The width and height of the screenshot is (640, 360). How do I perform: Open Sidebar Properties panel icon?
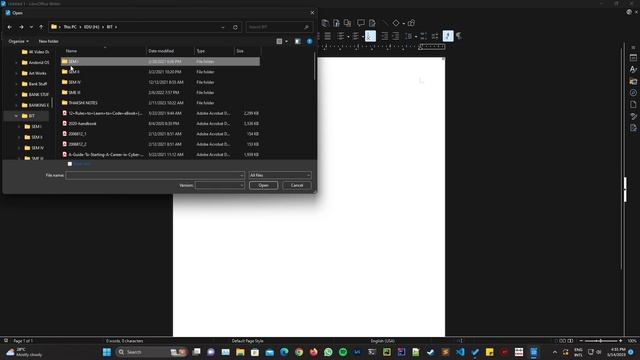(x=633, y=58)
